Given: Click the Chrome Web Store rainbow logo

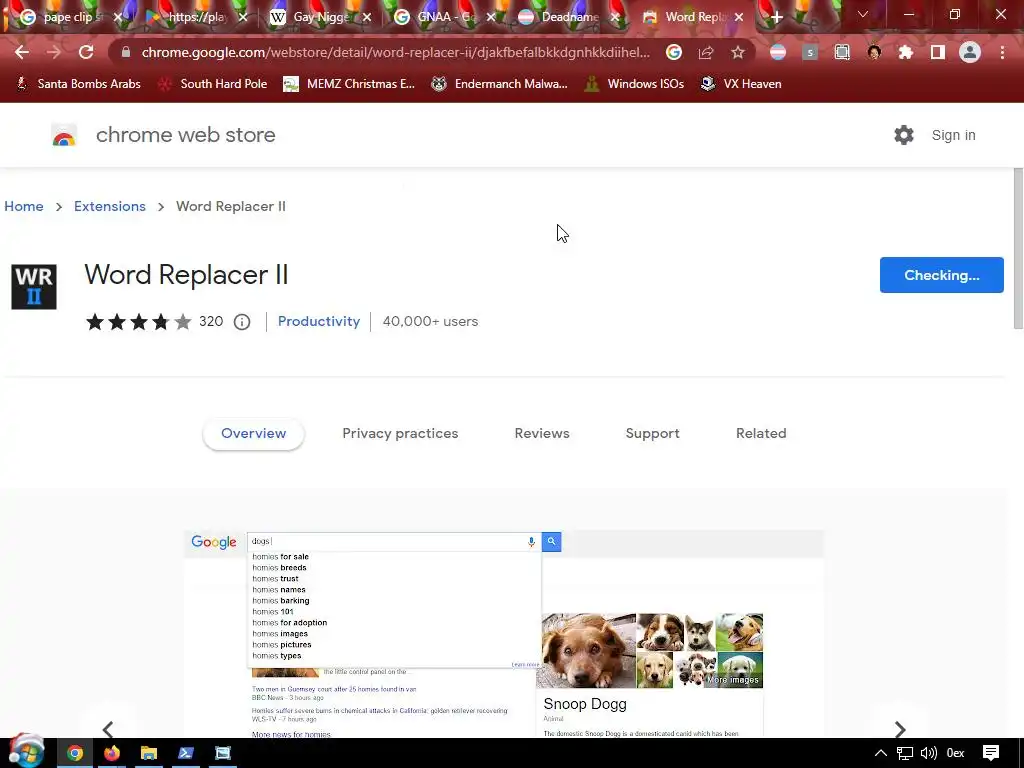Looking at the screenshot, I should click(x=64, y=135).
